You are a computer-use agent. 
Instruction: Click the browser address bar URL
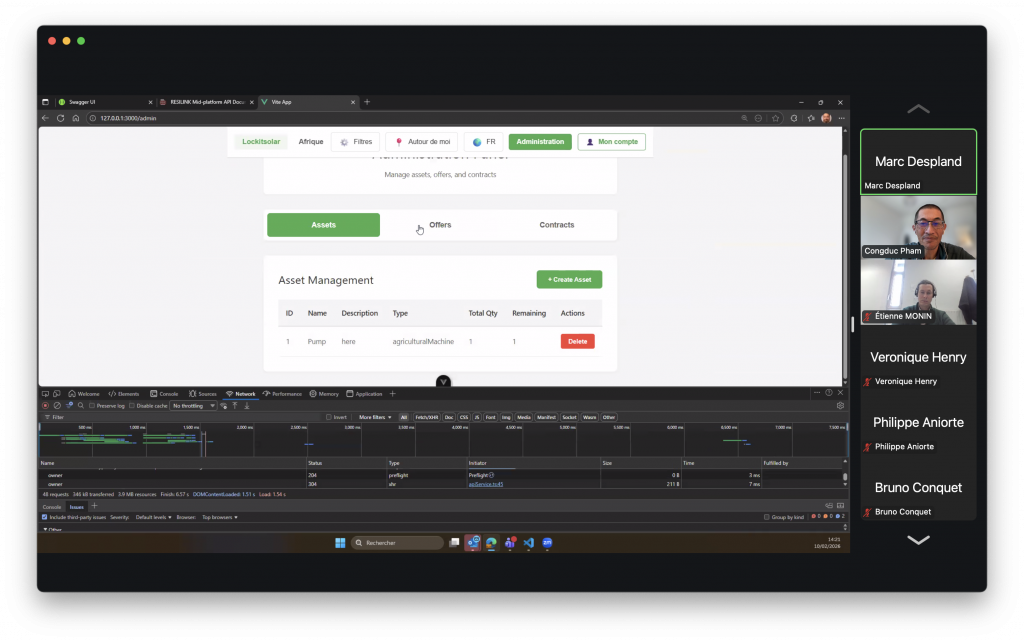coord(128,118)
